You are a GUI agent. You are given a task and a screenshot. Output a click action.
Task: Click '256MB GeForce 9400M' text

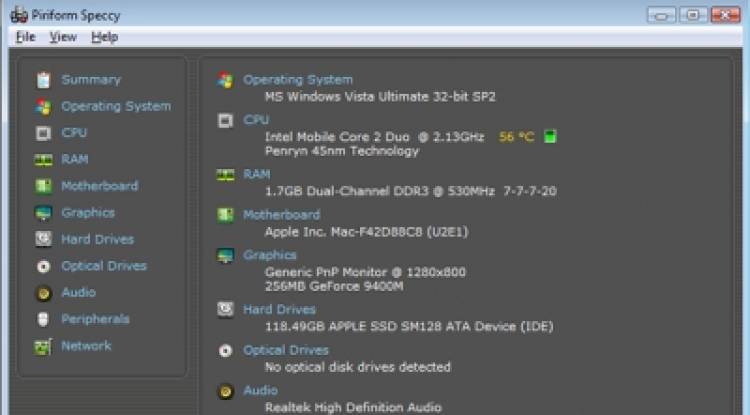point(334,286)
